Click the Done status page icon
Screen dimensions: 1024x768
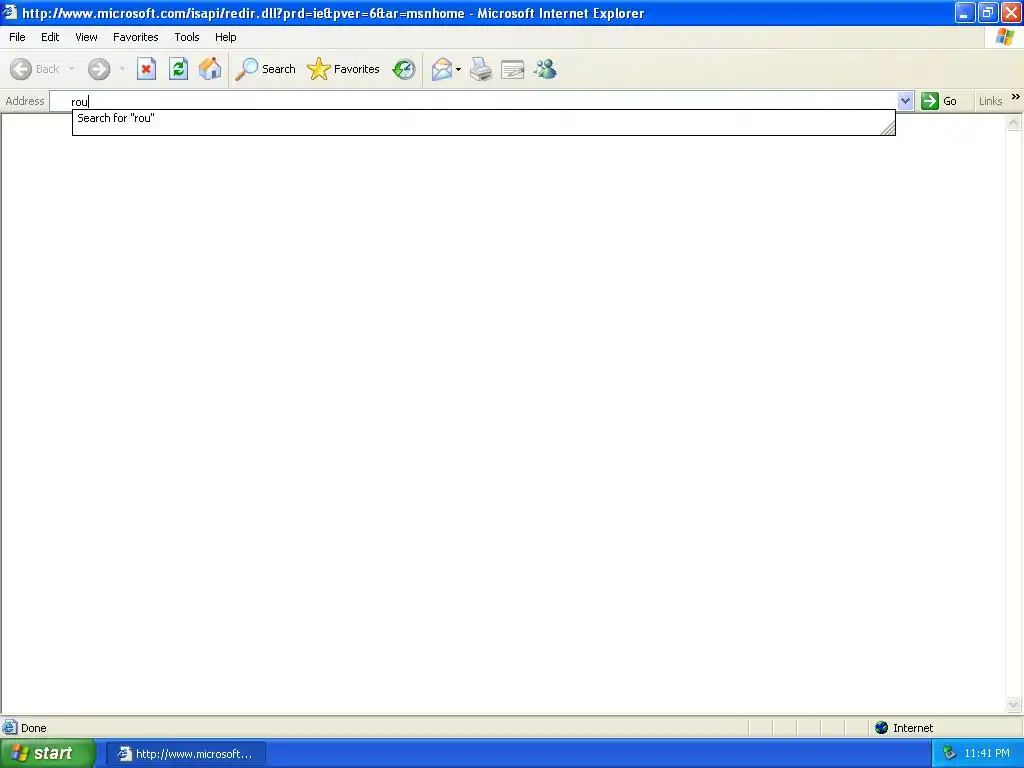coord(10,728)
